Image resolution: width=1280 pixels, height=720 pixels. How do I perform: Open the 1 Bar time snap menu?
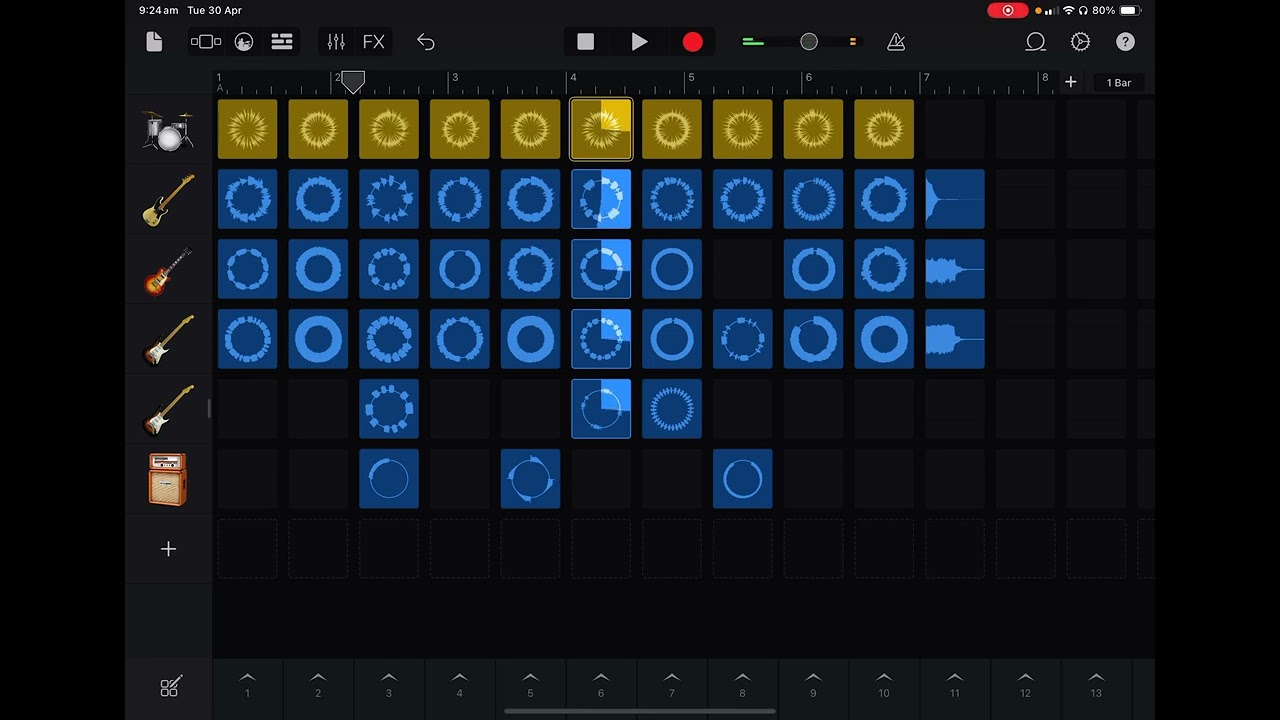[x=1119, y=83]
